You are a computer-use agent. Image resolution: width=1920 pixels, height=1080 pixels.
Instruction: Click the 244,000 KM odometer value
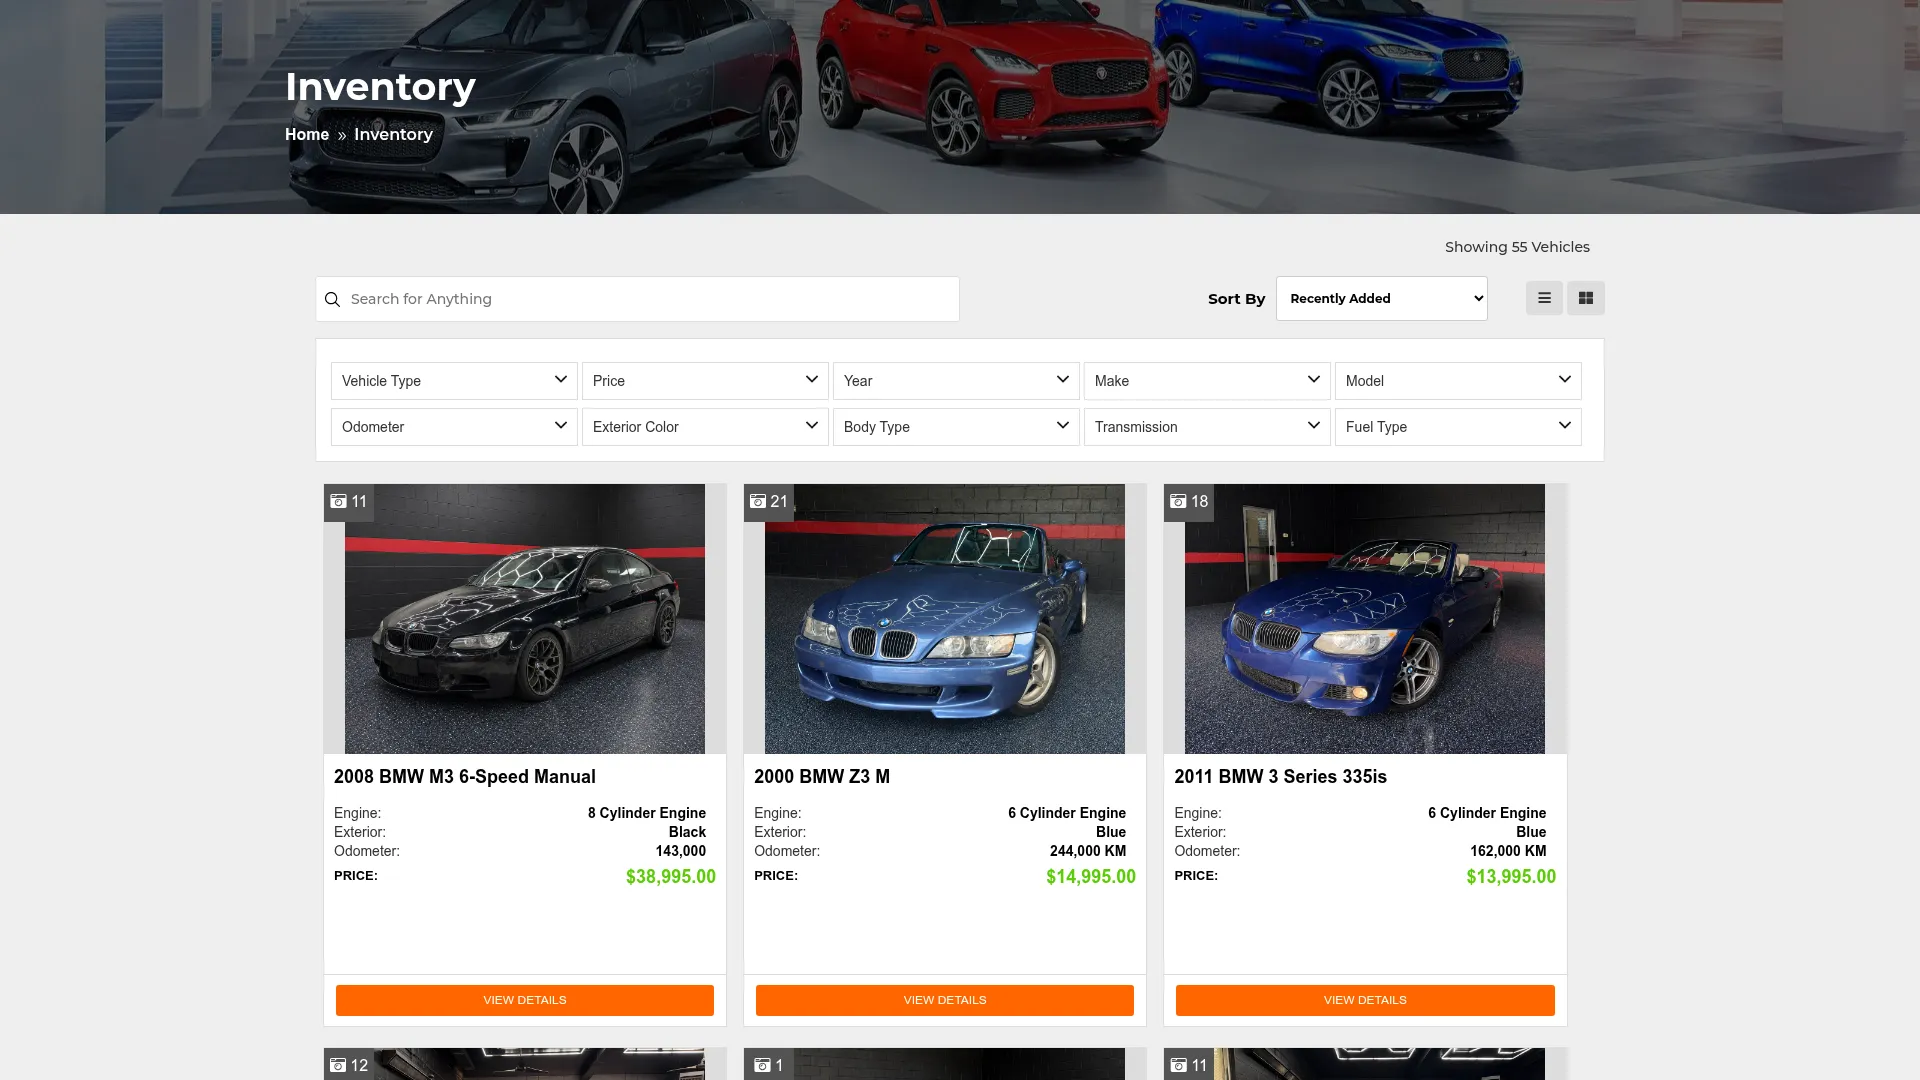point(1088,851)
